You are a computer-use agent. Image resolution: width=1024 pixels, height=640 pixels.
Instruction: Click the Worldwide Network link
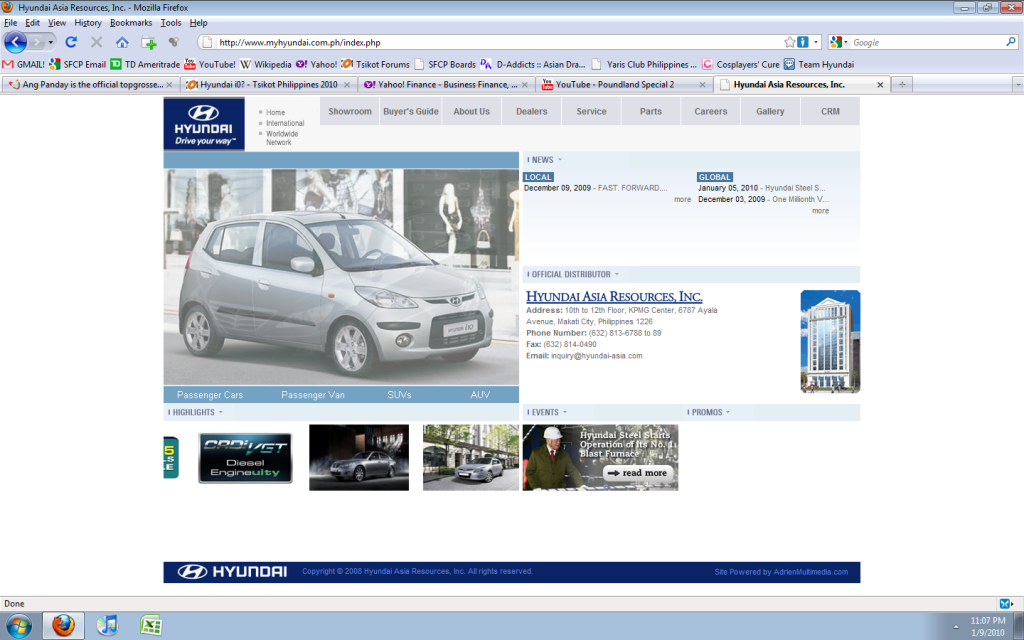282,138
